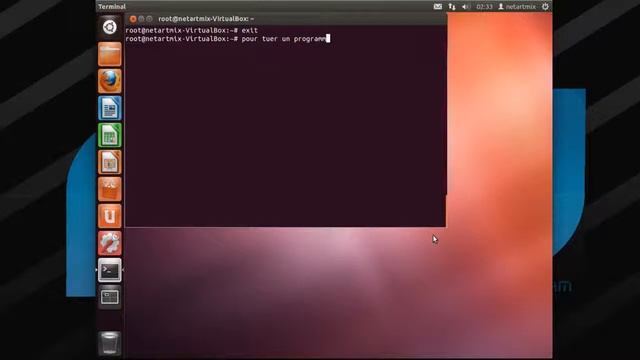
Task: Open the netartmix user menu
Action: (517, 7)
